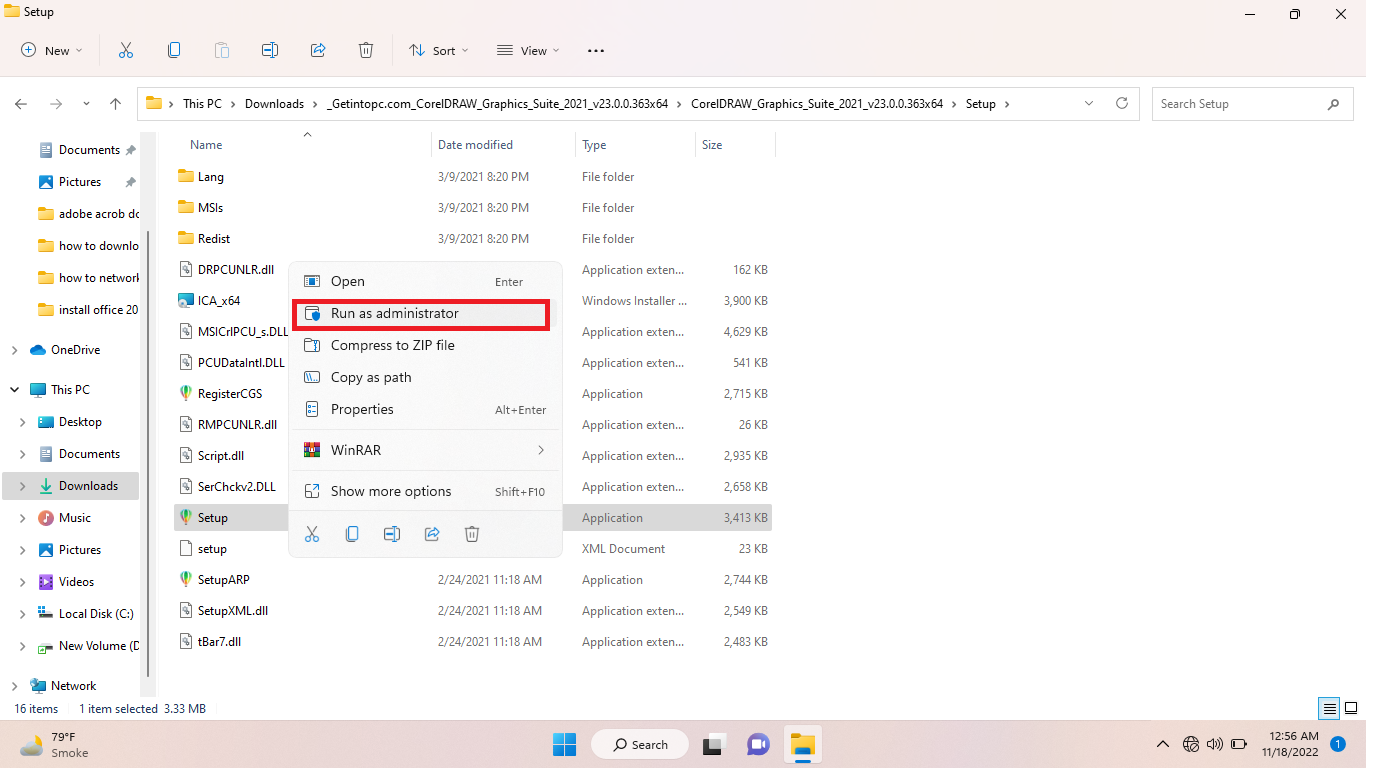Choose Compress to ZIP file
1376x782 pixels.
pyautogui.click(x=425, y=345)
